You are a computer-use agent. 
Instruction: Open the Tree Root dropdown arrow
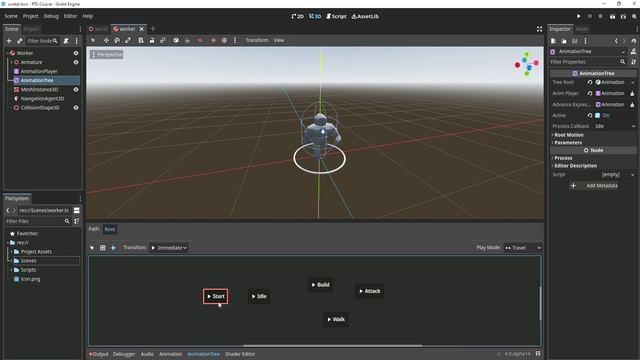(633, 82)
